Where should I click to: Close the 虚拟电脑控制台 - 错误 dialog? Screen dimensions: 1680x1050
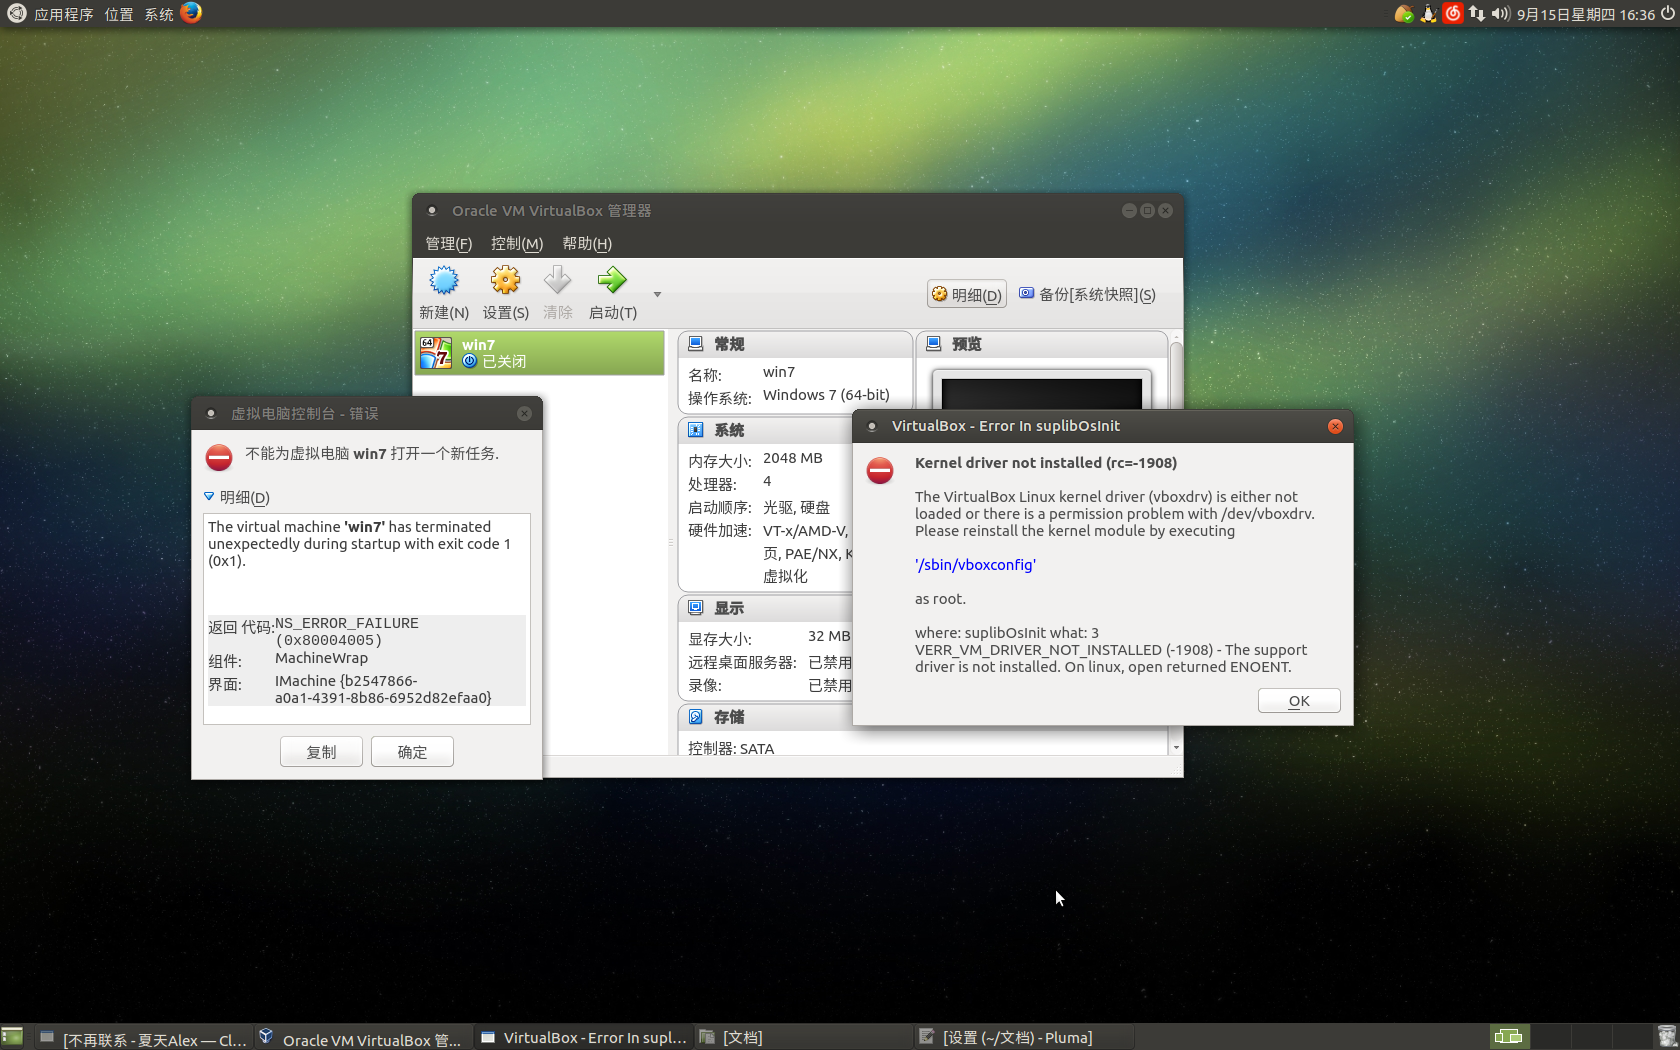point(524,413)
